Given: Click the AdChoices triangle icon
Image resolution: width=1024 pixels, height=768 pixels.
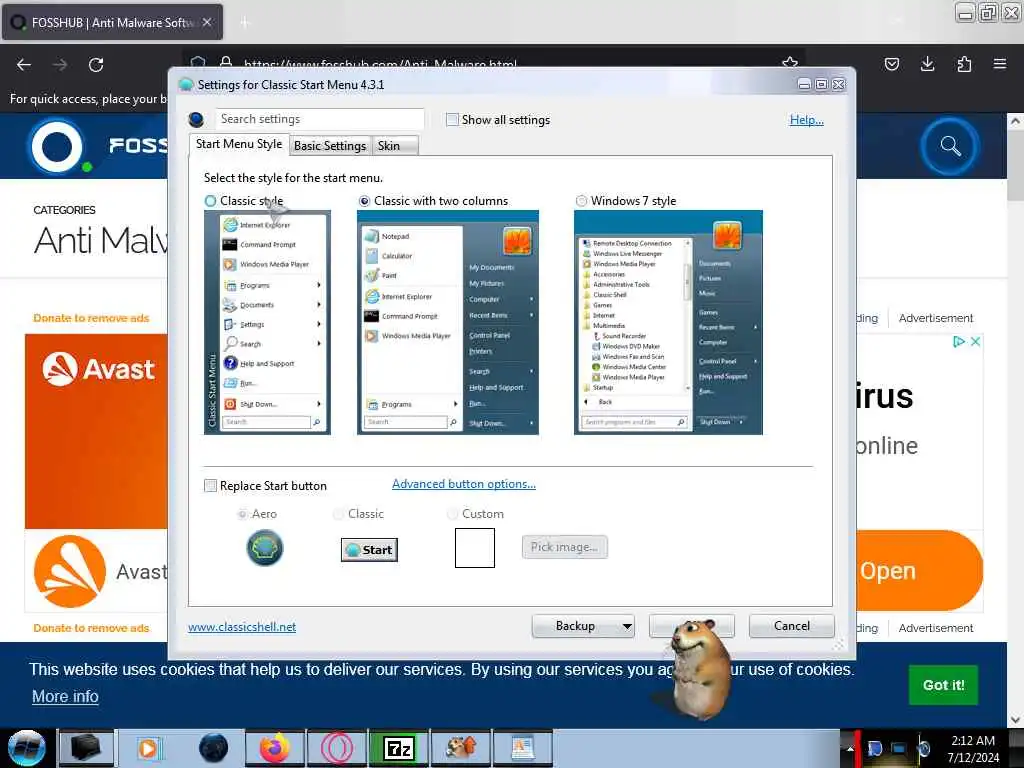Looking at the screenshot, I should 958,342.
